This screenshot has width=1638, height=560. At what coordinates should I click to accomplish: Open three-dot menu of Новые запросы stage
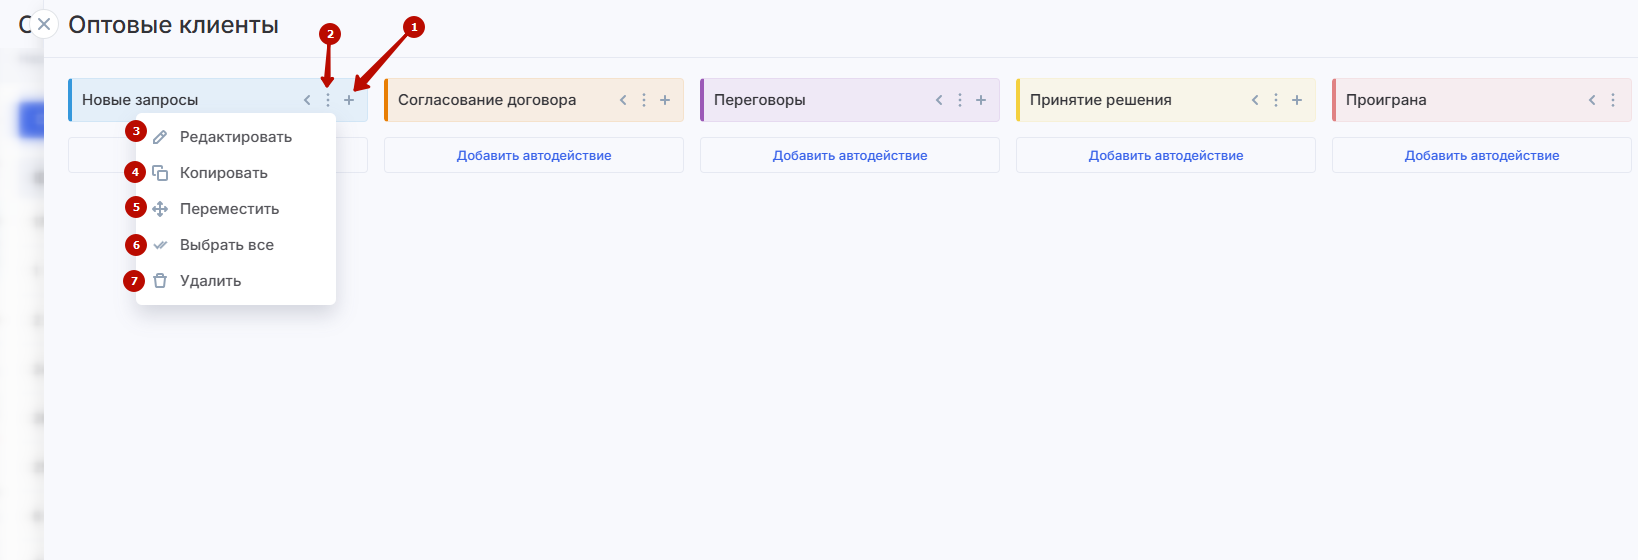[x=328, y=100]
